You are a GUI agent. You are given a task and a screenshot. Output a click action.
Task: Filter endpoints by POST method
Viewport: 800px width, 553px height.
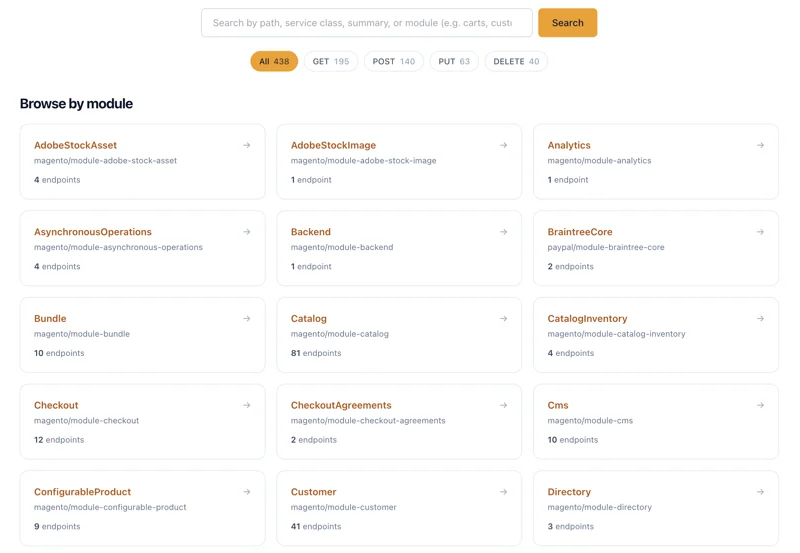[x=393, y=61]
